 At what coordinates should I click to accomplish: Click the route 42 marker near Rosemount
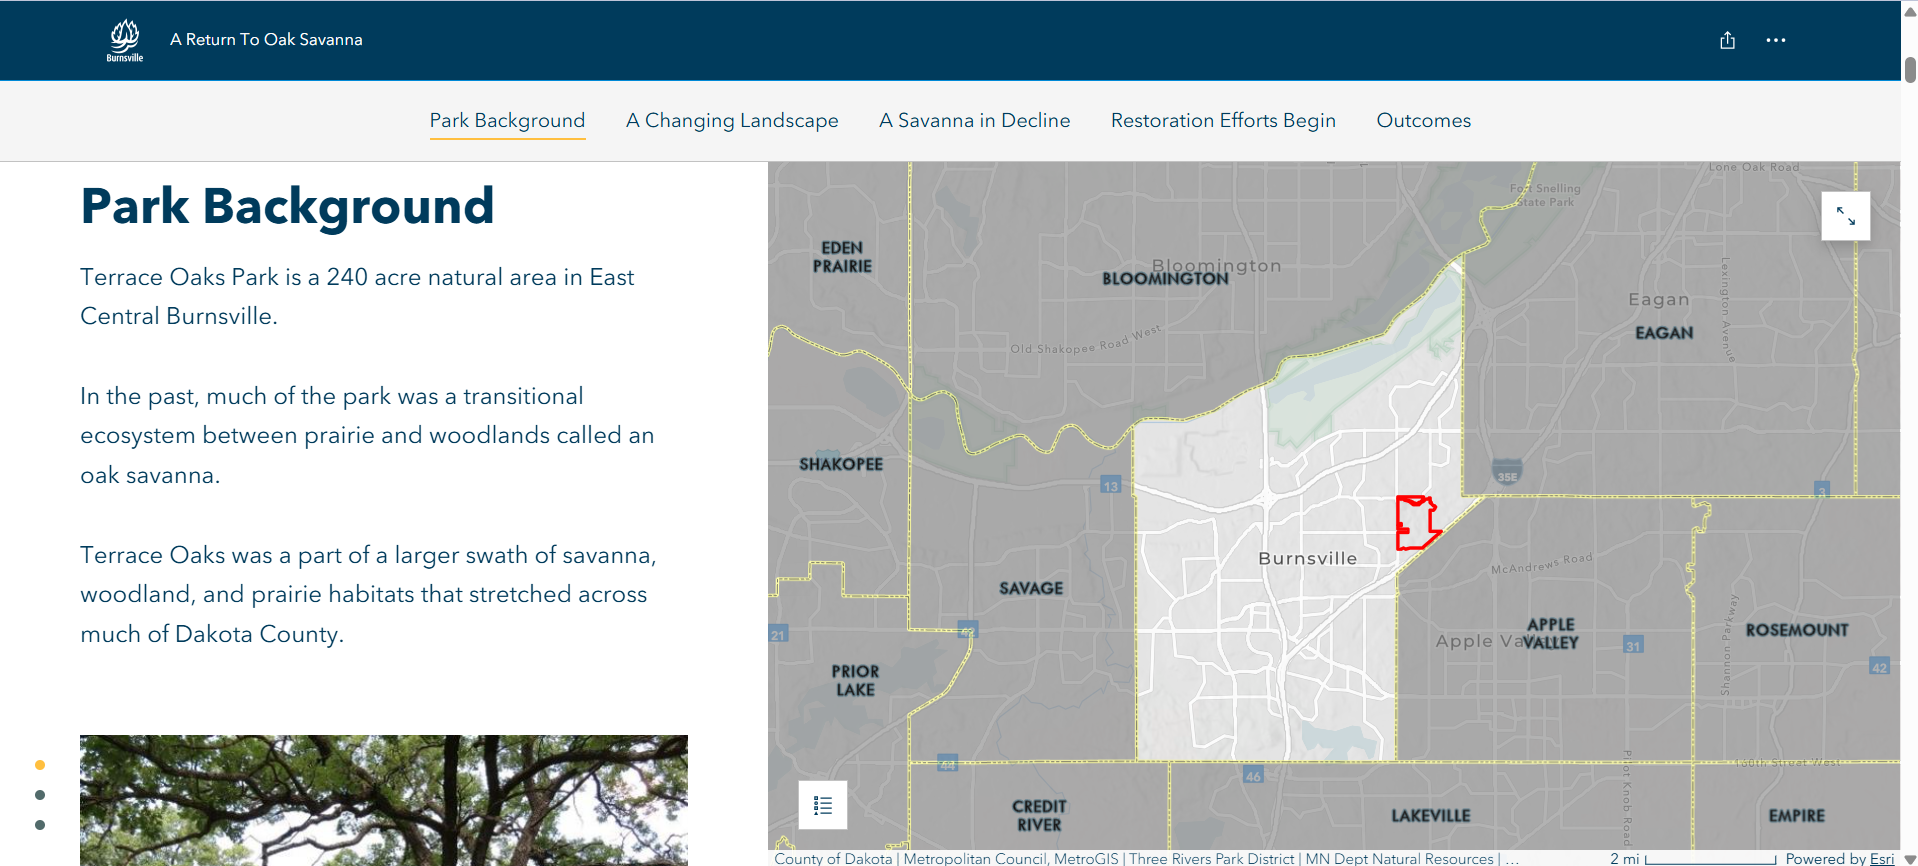coord(1879,667)
